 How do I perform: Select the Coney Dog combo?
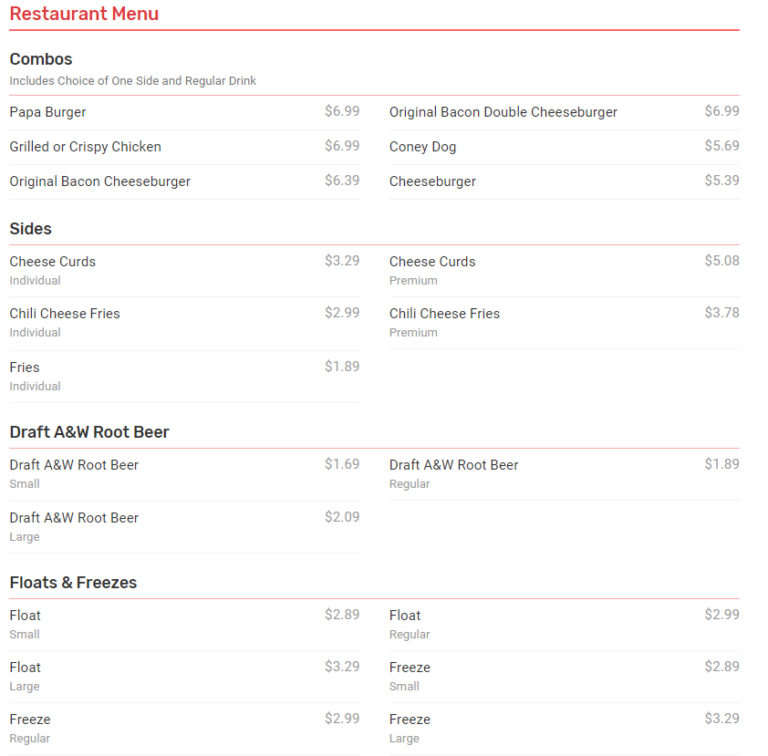422,147
